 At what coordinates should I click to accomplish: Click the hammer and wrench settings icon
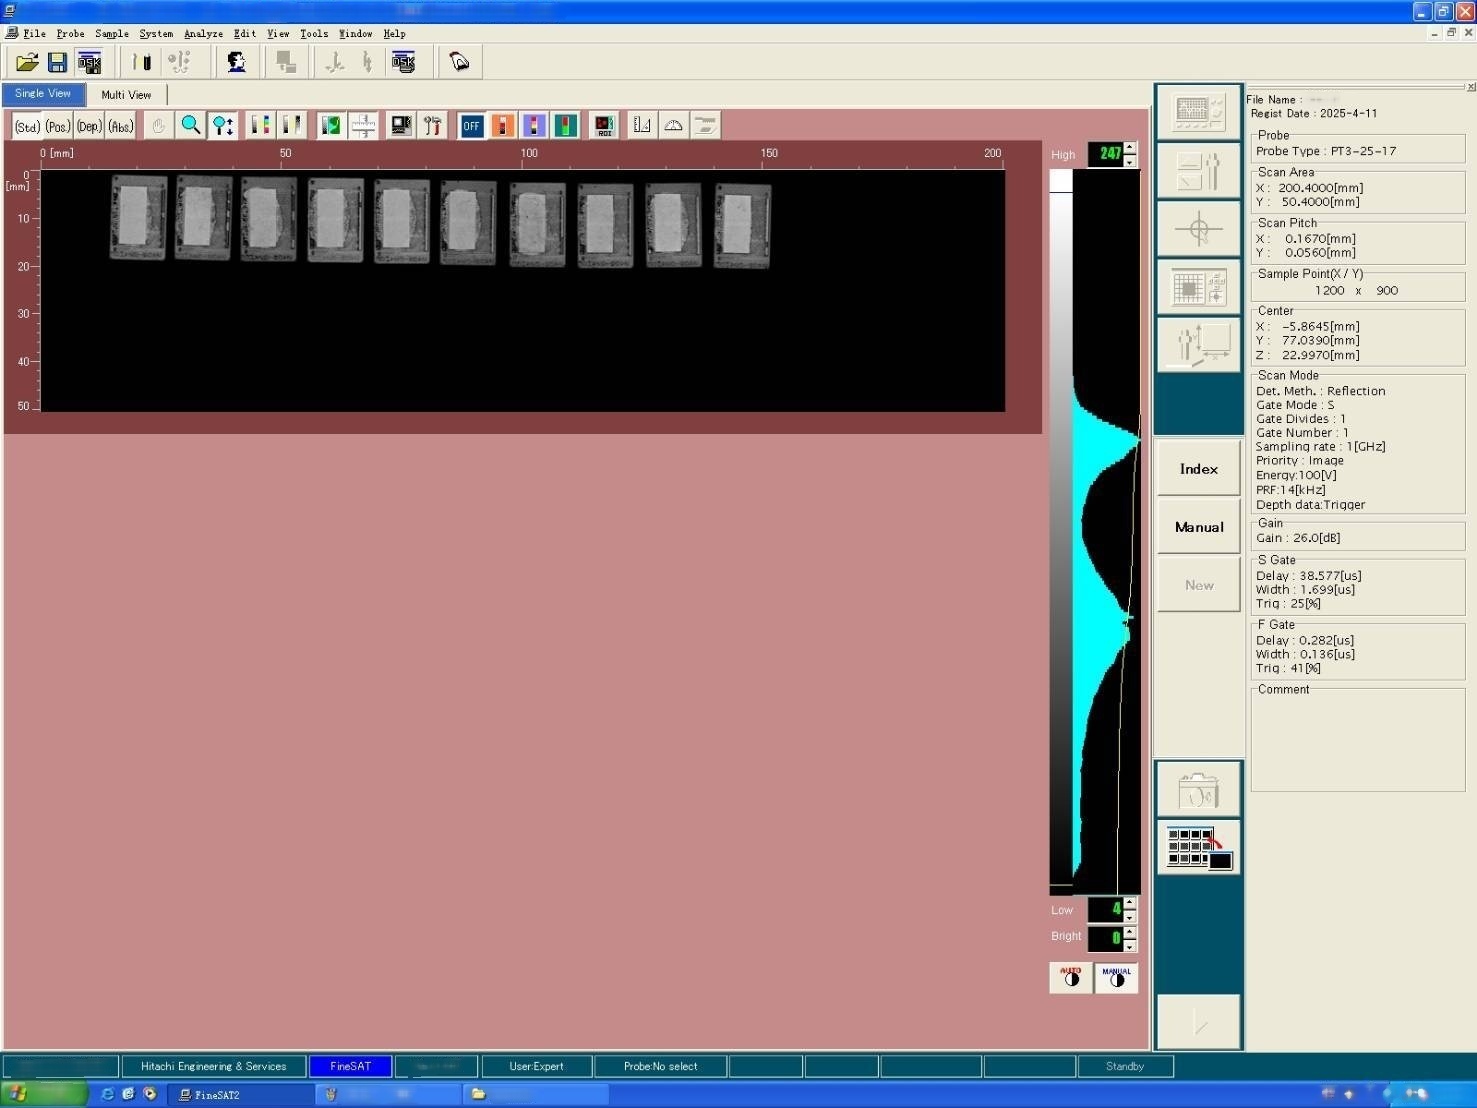(x=432, y=125)
